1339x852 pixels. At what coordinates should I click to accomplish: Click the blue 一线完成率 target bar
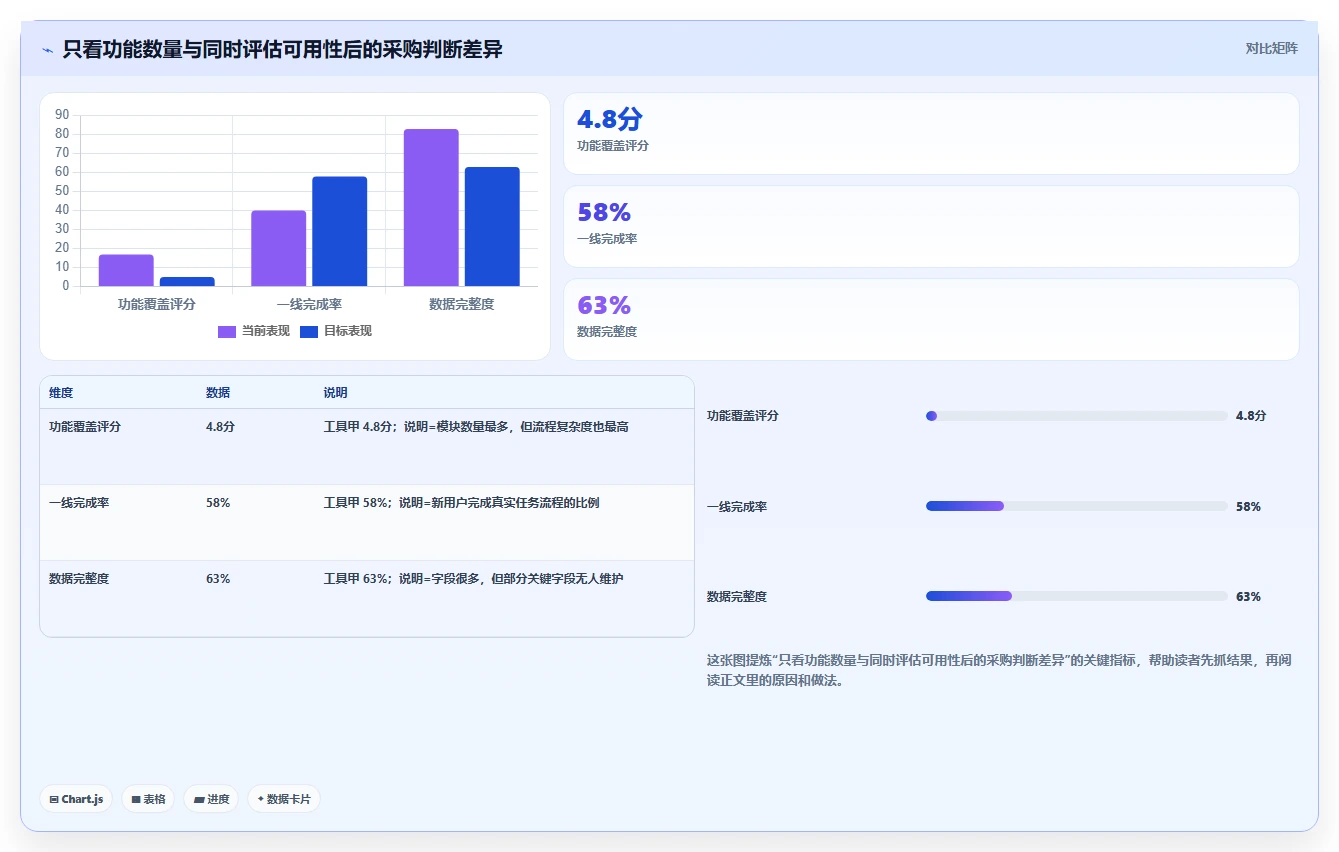[339, 231]
